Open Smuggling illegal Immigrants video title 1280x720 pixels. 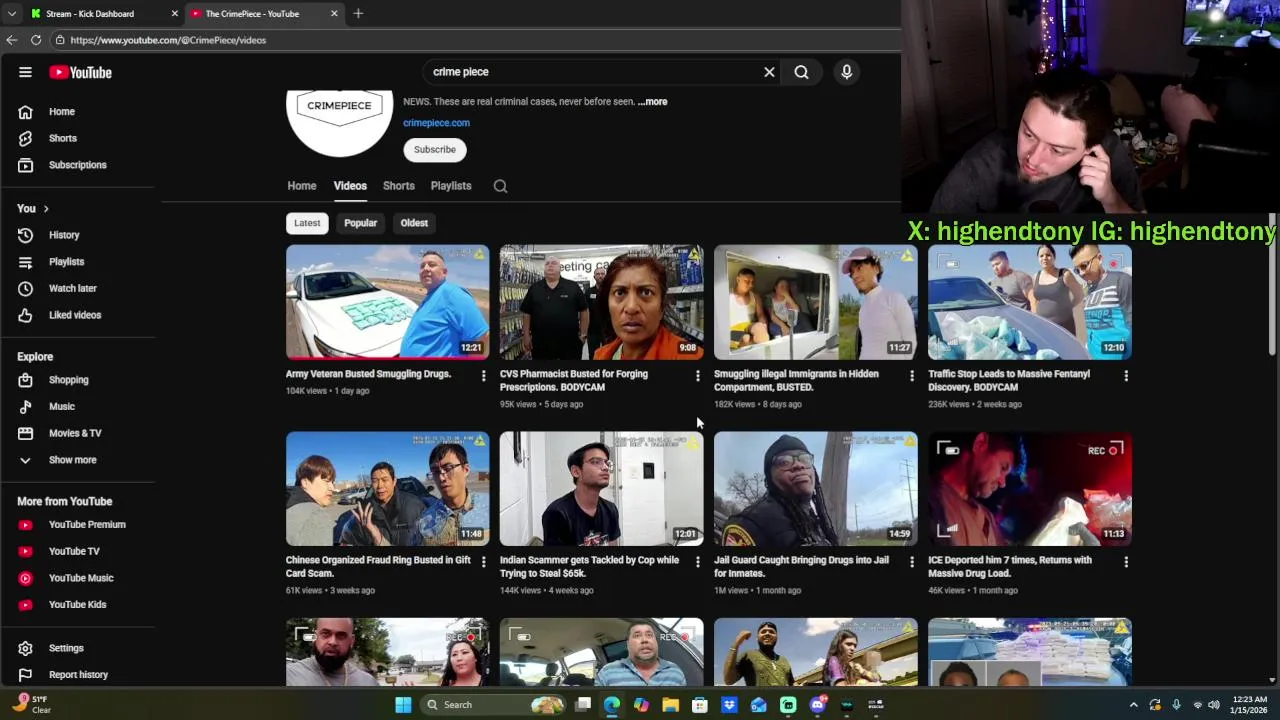[x=796, y=380]
